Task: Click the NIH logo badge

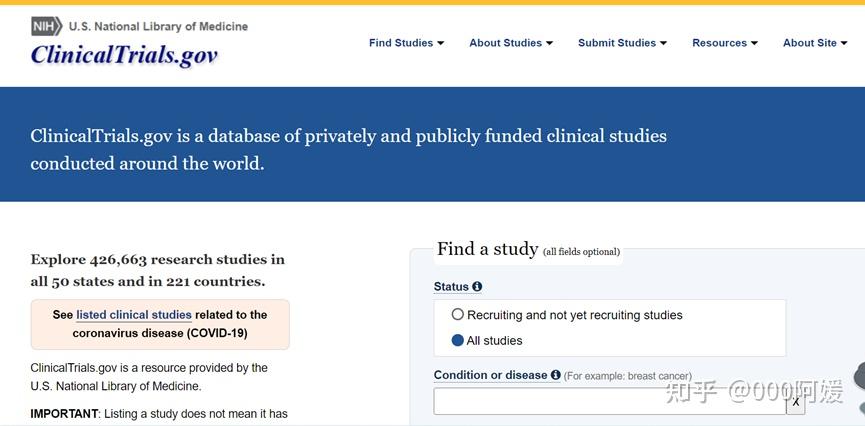Action: [46, 26]
